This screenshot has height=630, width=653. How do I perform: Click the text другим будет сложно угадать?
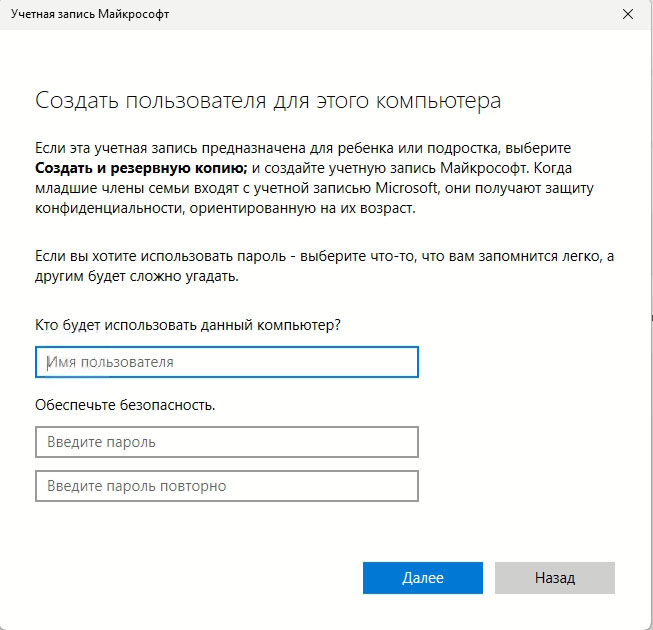(x=137, y=276)
